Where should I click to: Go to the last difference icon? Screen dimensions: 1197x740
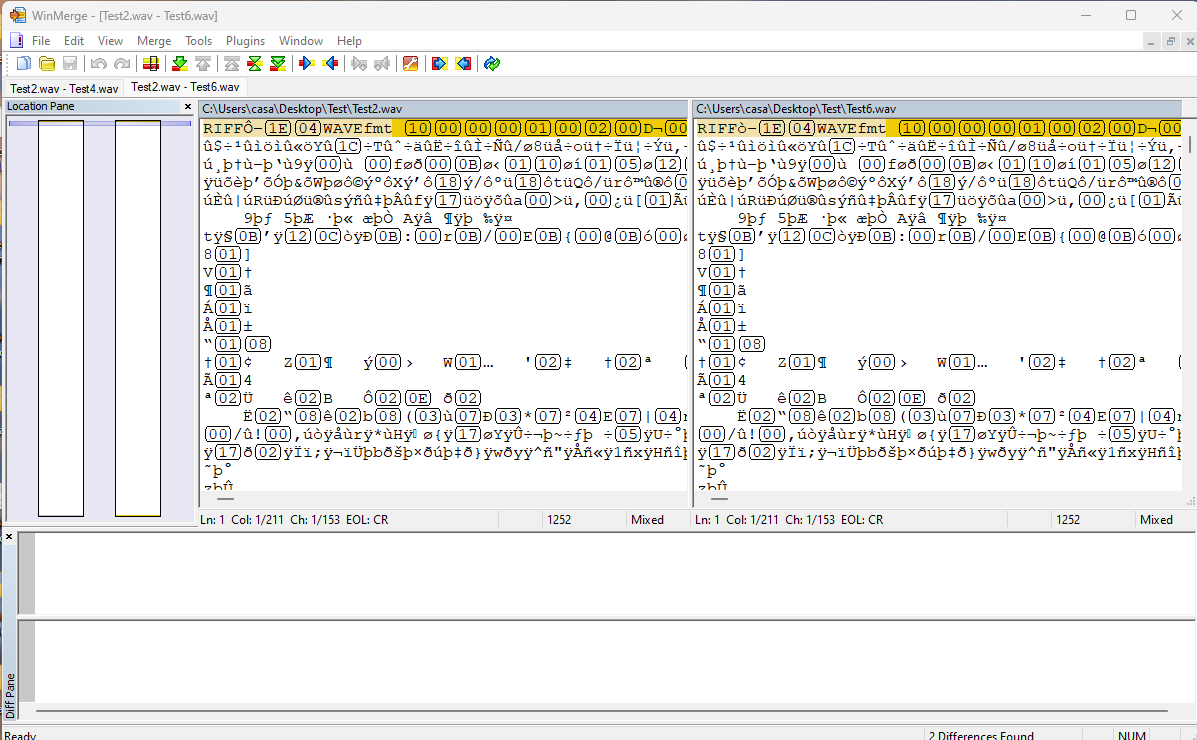(278, 63)
